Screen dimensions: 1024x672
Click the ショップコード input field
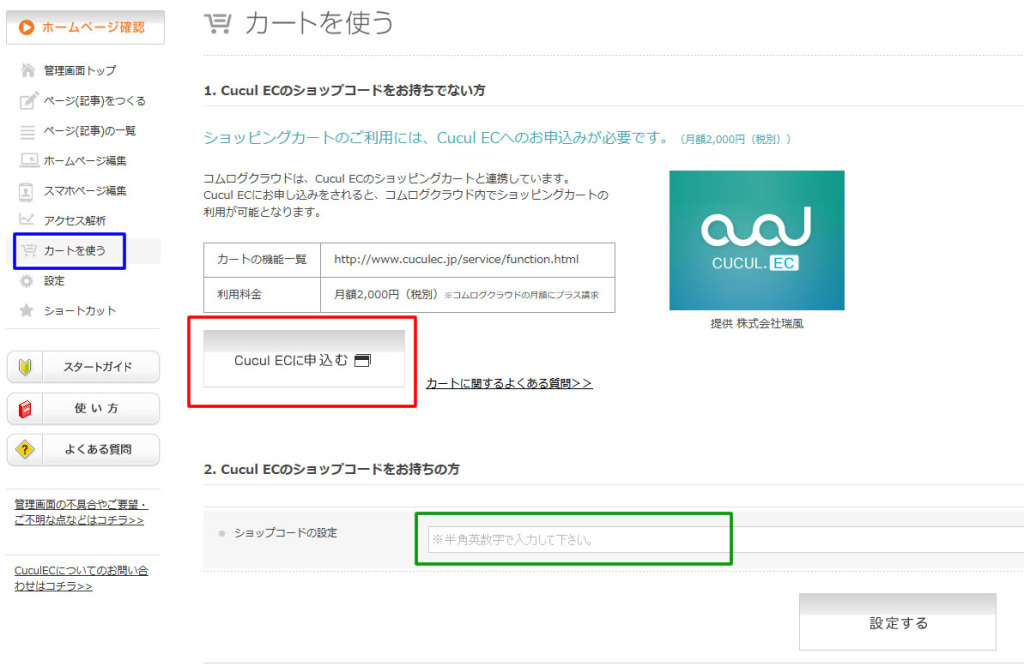click(575, 540)
